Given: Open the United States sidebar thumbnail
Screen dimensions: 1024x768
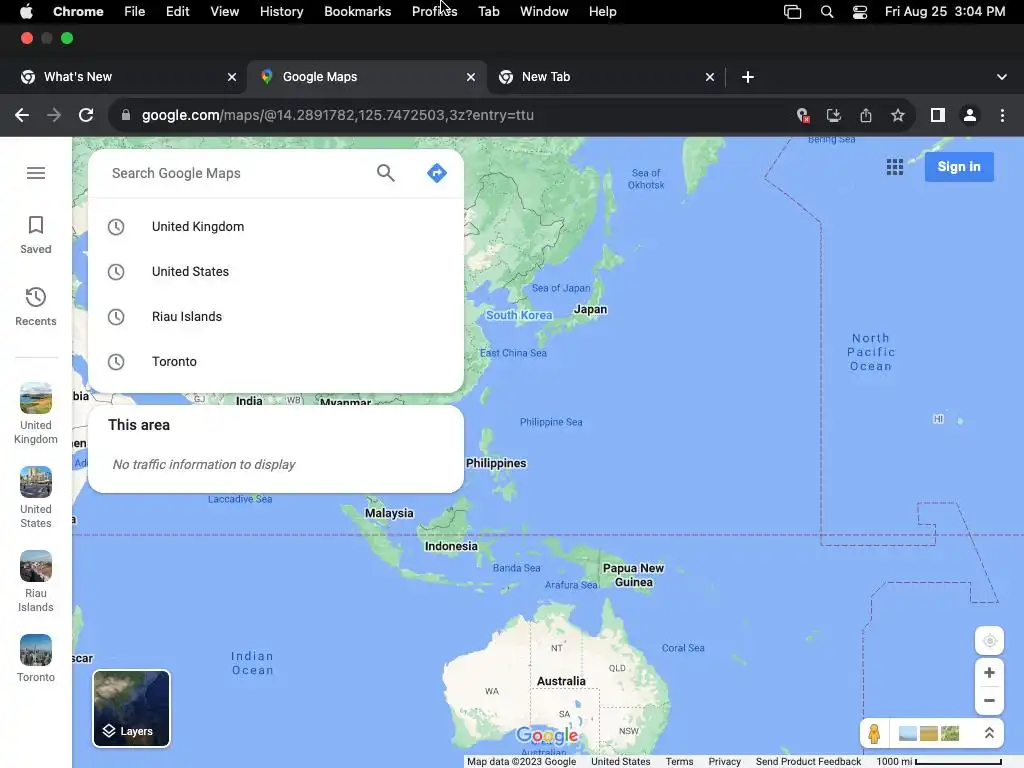Looking at the screenshot, I should point(36,498).
